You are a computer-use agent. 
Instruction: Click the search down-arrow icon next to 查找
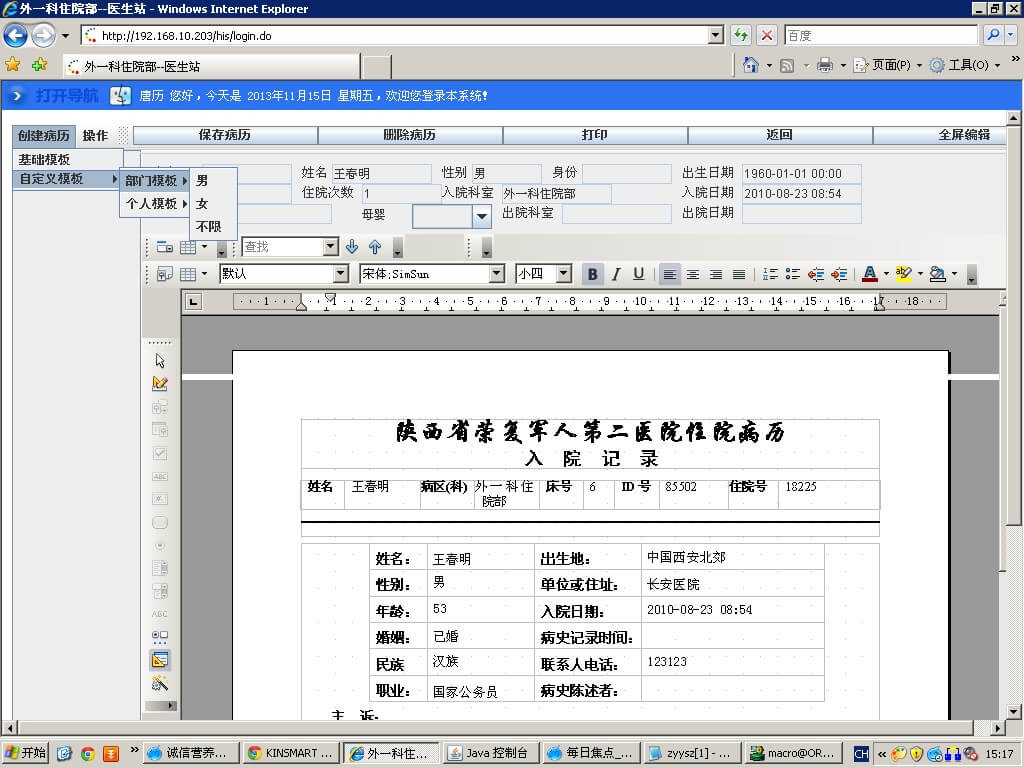pyautogui.click(x=352, y=246)
